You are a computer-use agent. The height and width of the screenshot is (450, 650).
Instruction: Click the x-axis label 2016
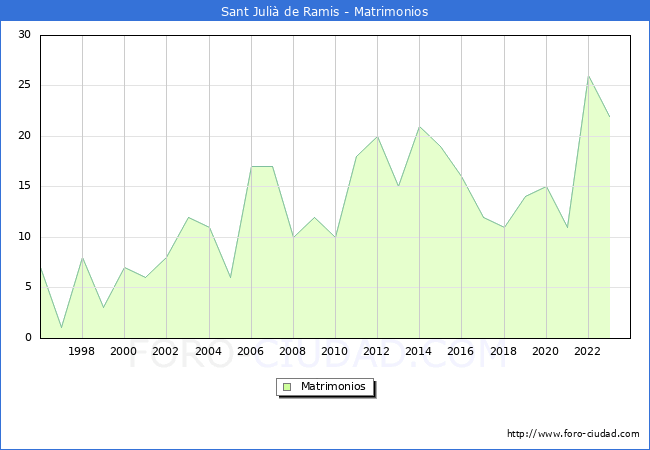[x=461, y=351]
